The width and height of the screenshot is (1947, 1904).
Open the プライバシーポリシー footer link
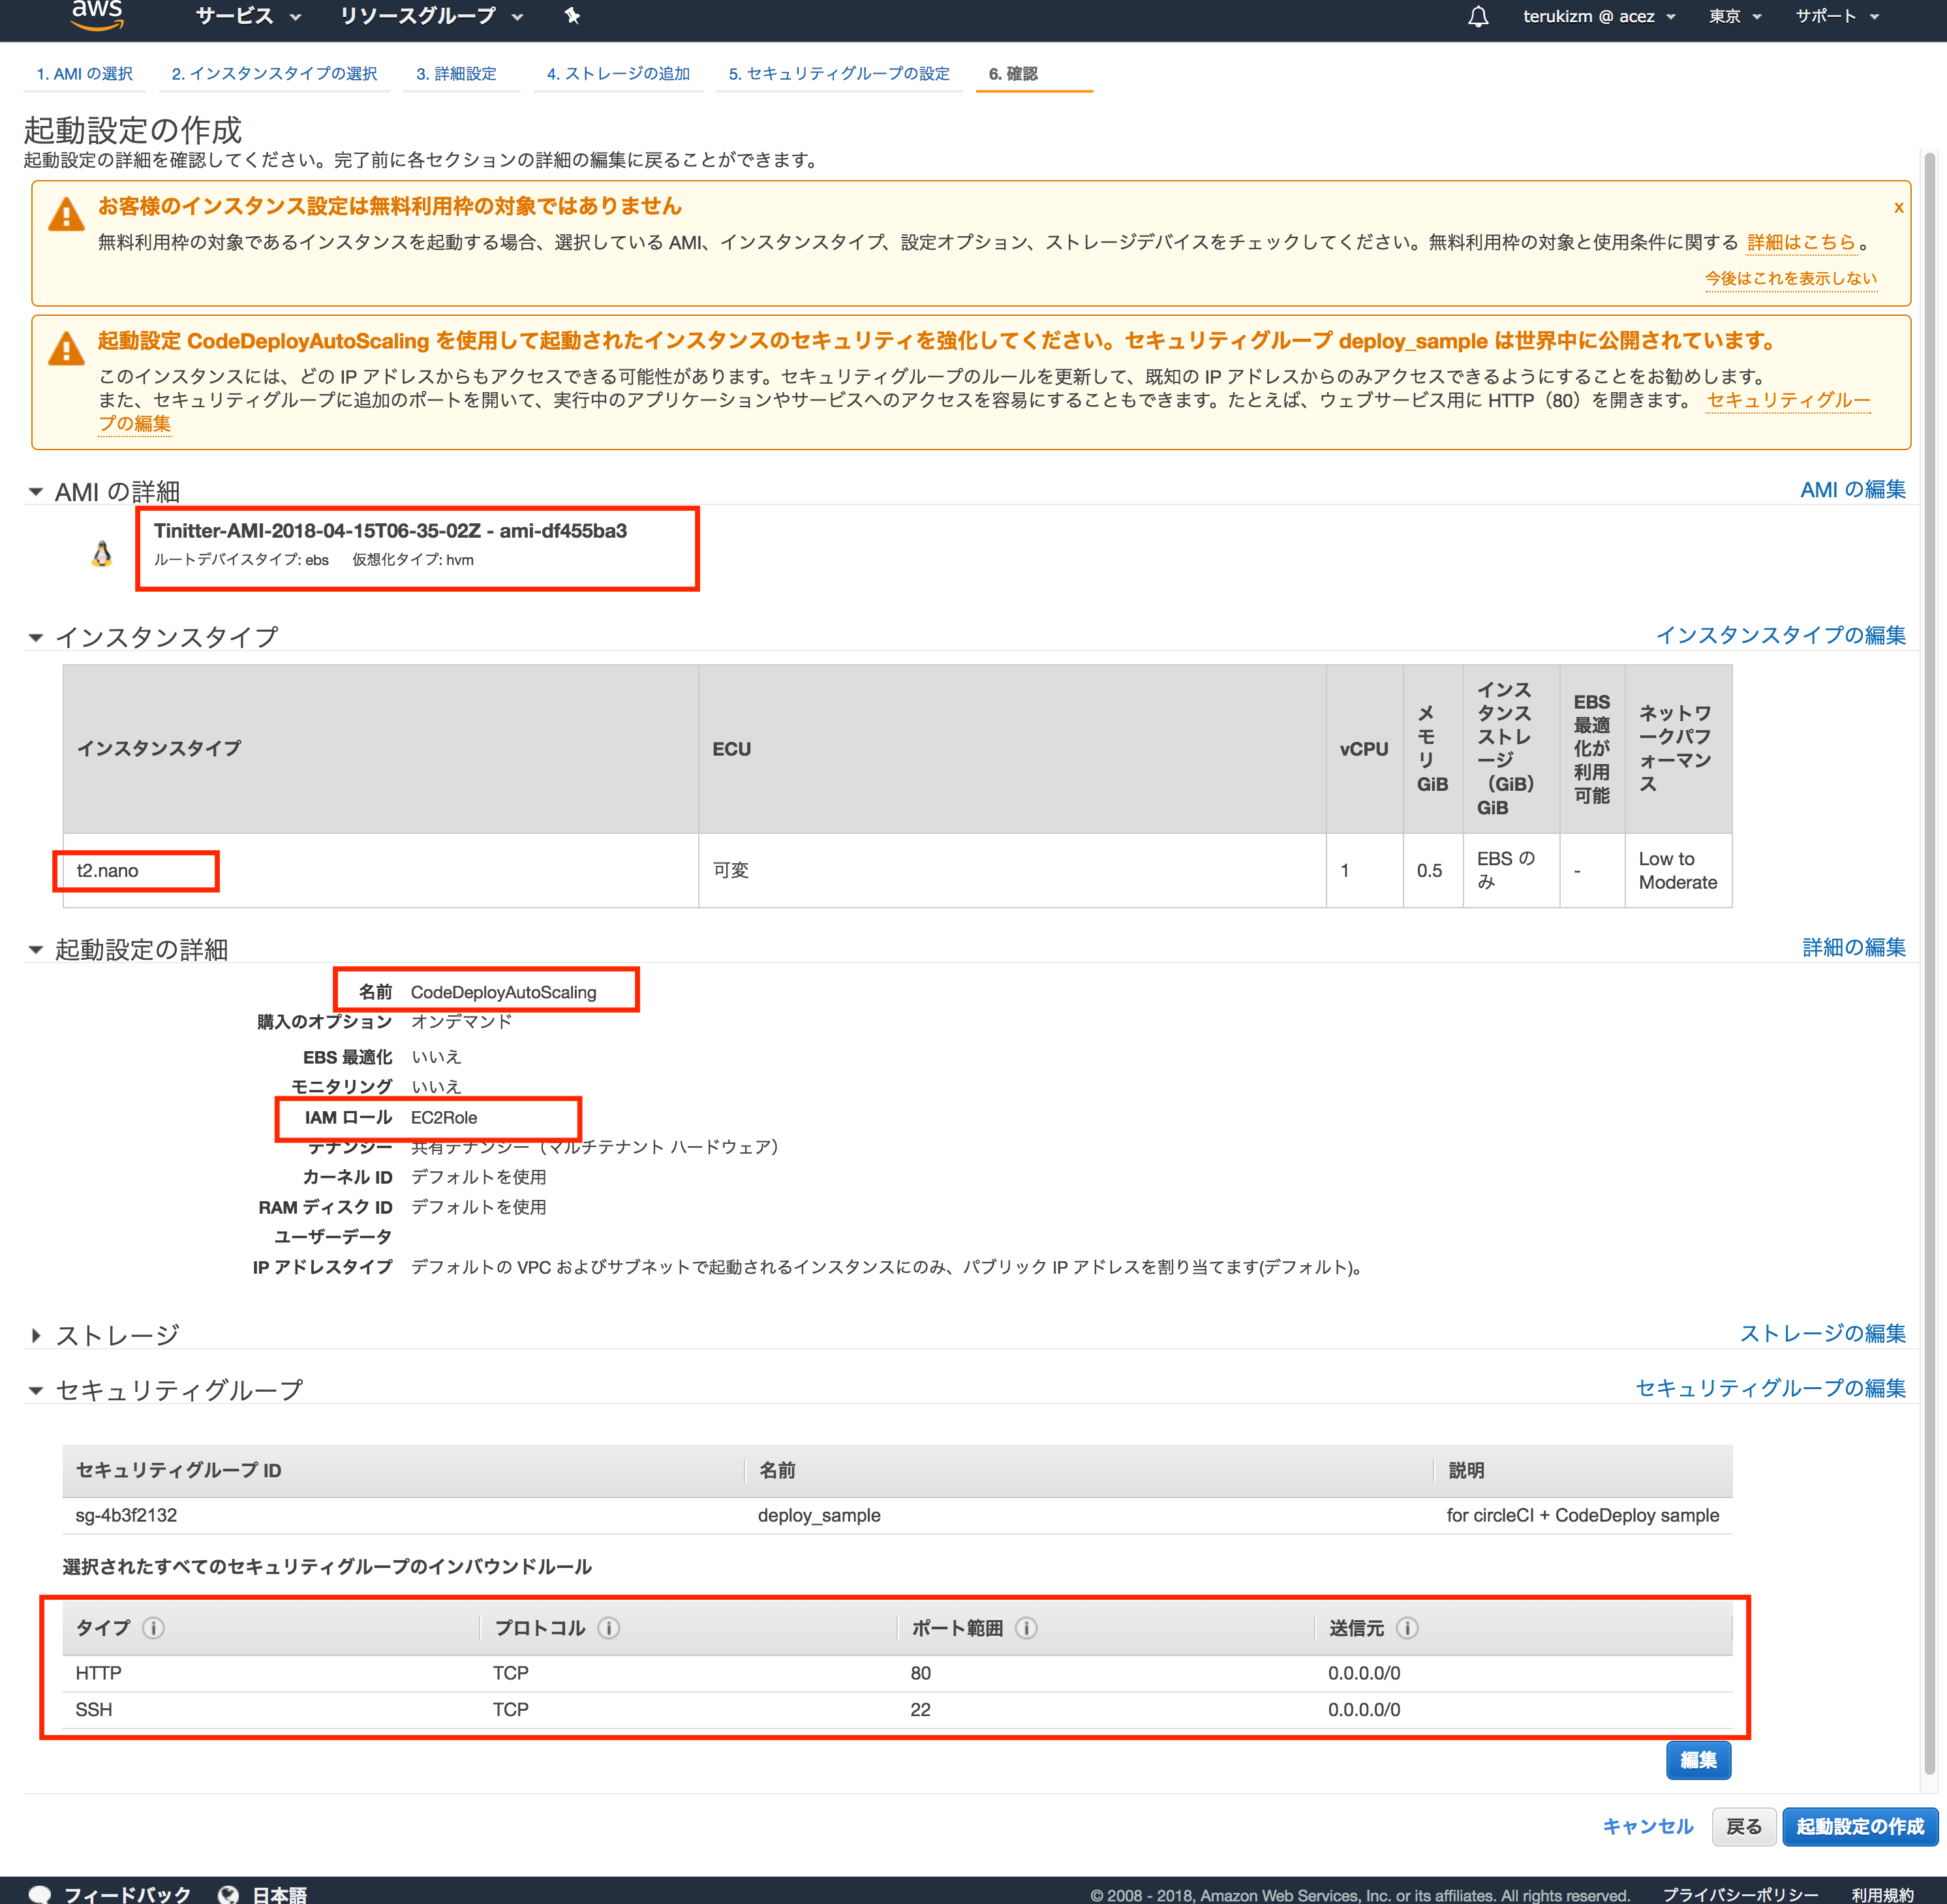(1740, 1895)
